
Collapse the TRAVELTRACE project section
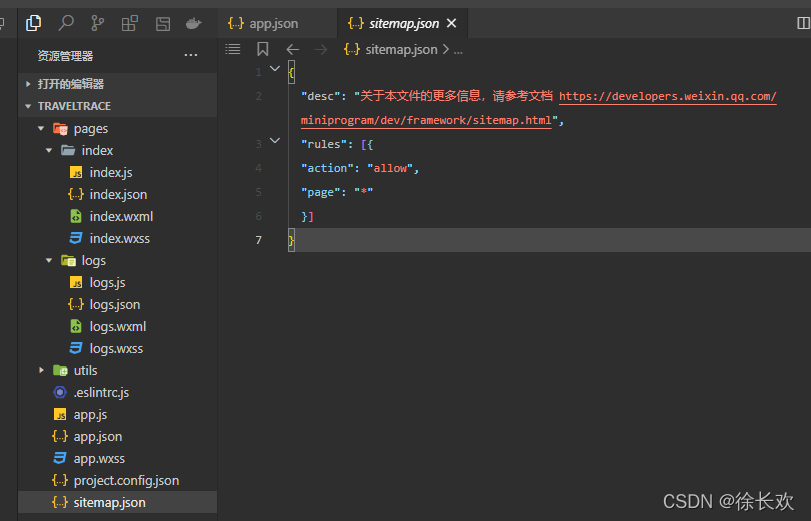[117, 106]
